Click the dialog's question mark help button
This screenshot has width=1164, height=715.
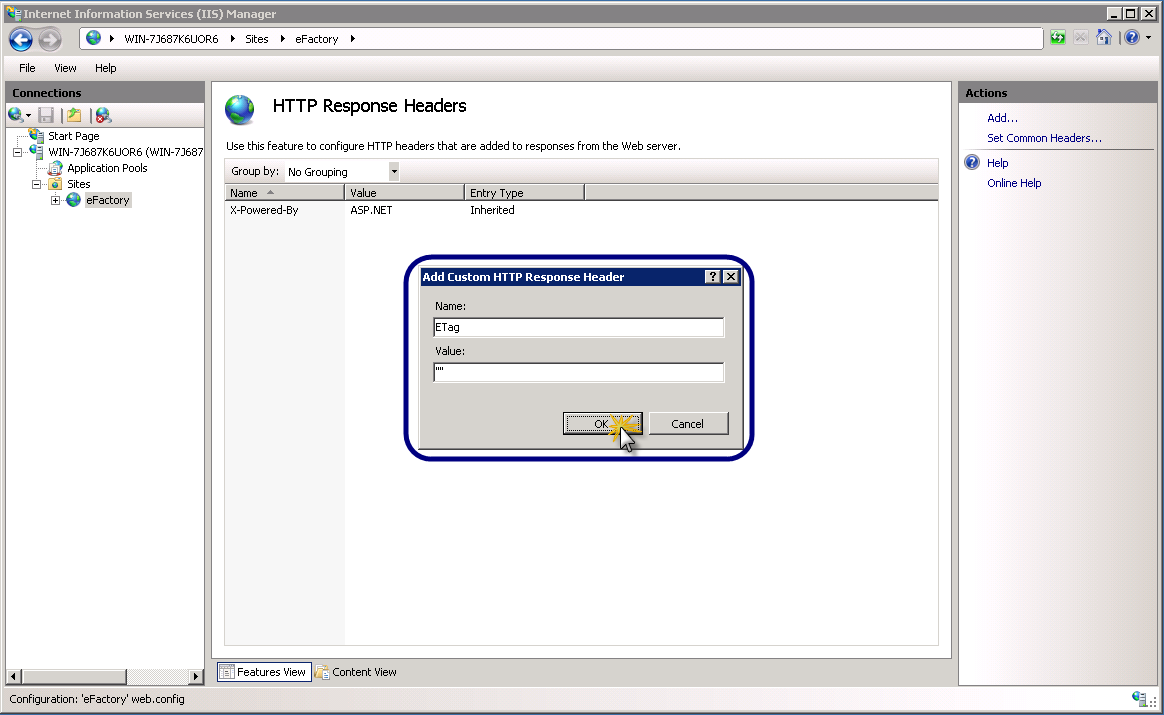pyautogui.click(x=713, y=276)
